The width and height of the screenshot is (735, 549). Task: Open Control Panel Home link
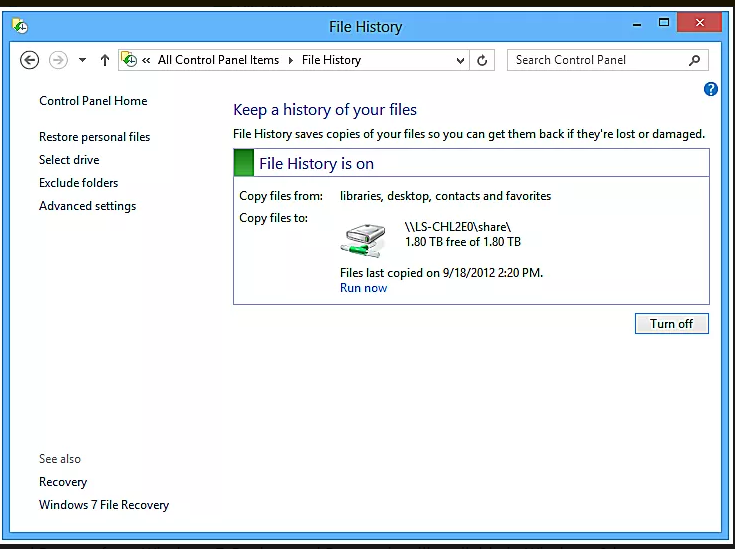pos(93,101)
